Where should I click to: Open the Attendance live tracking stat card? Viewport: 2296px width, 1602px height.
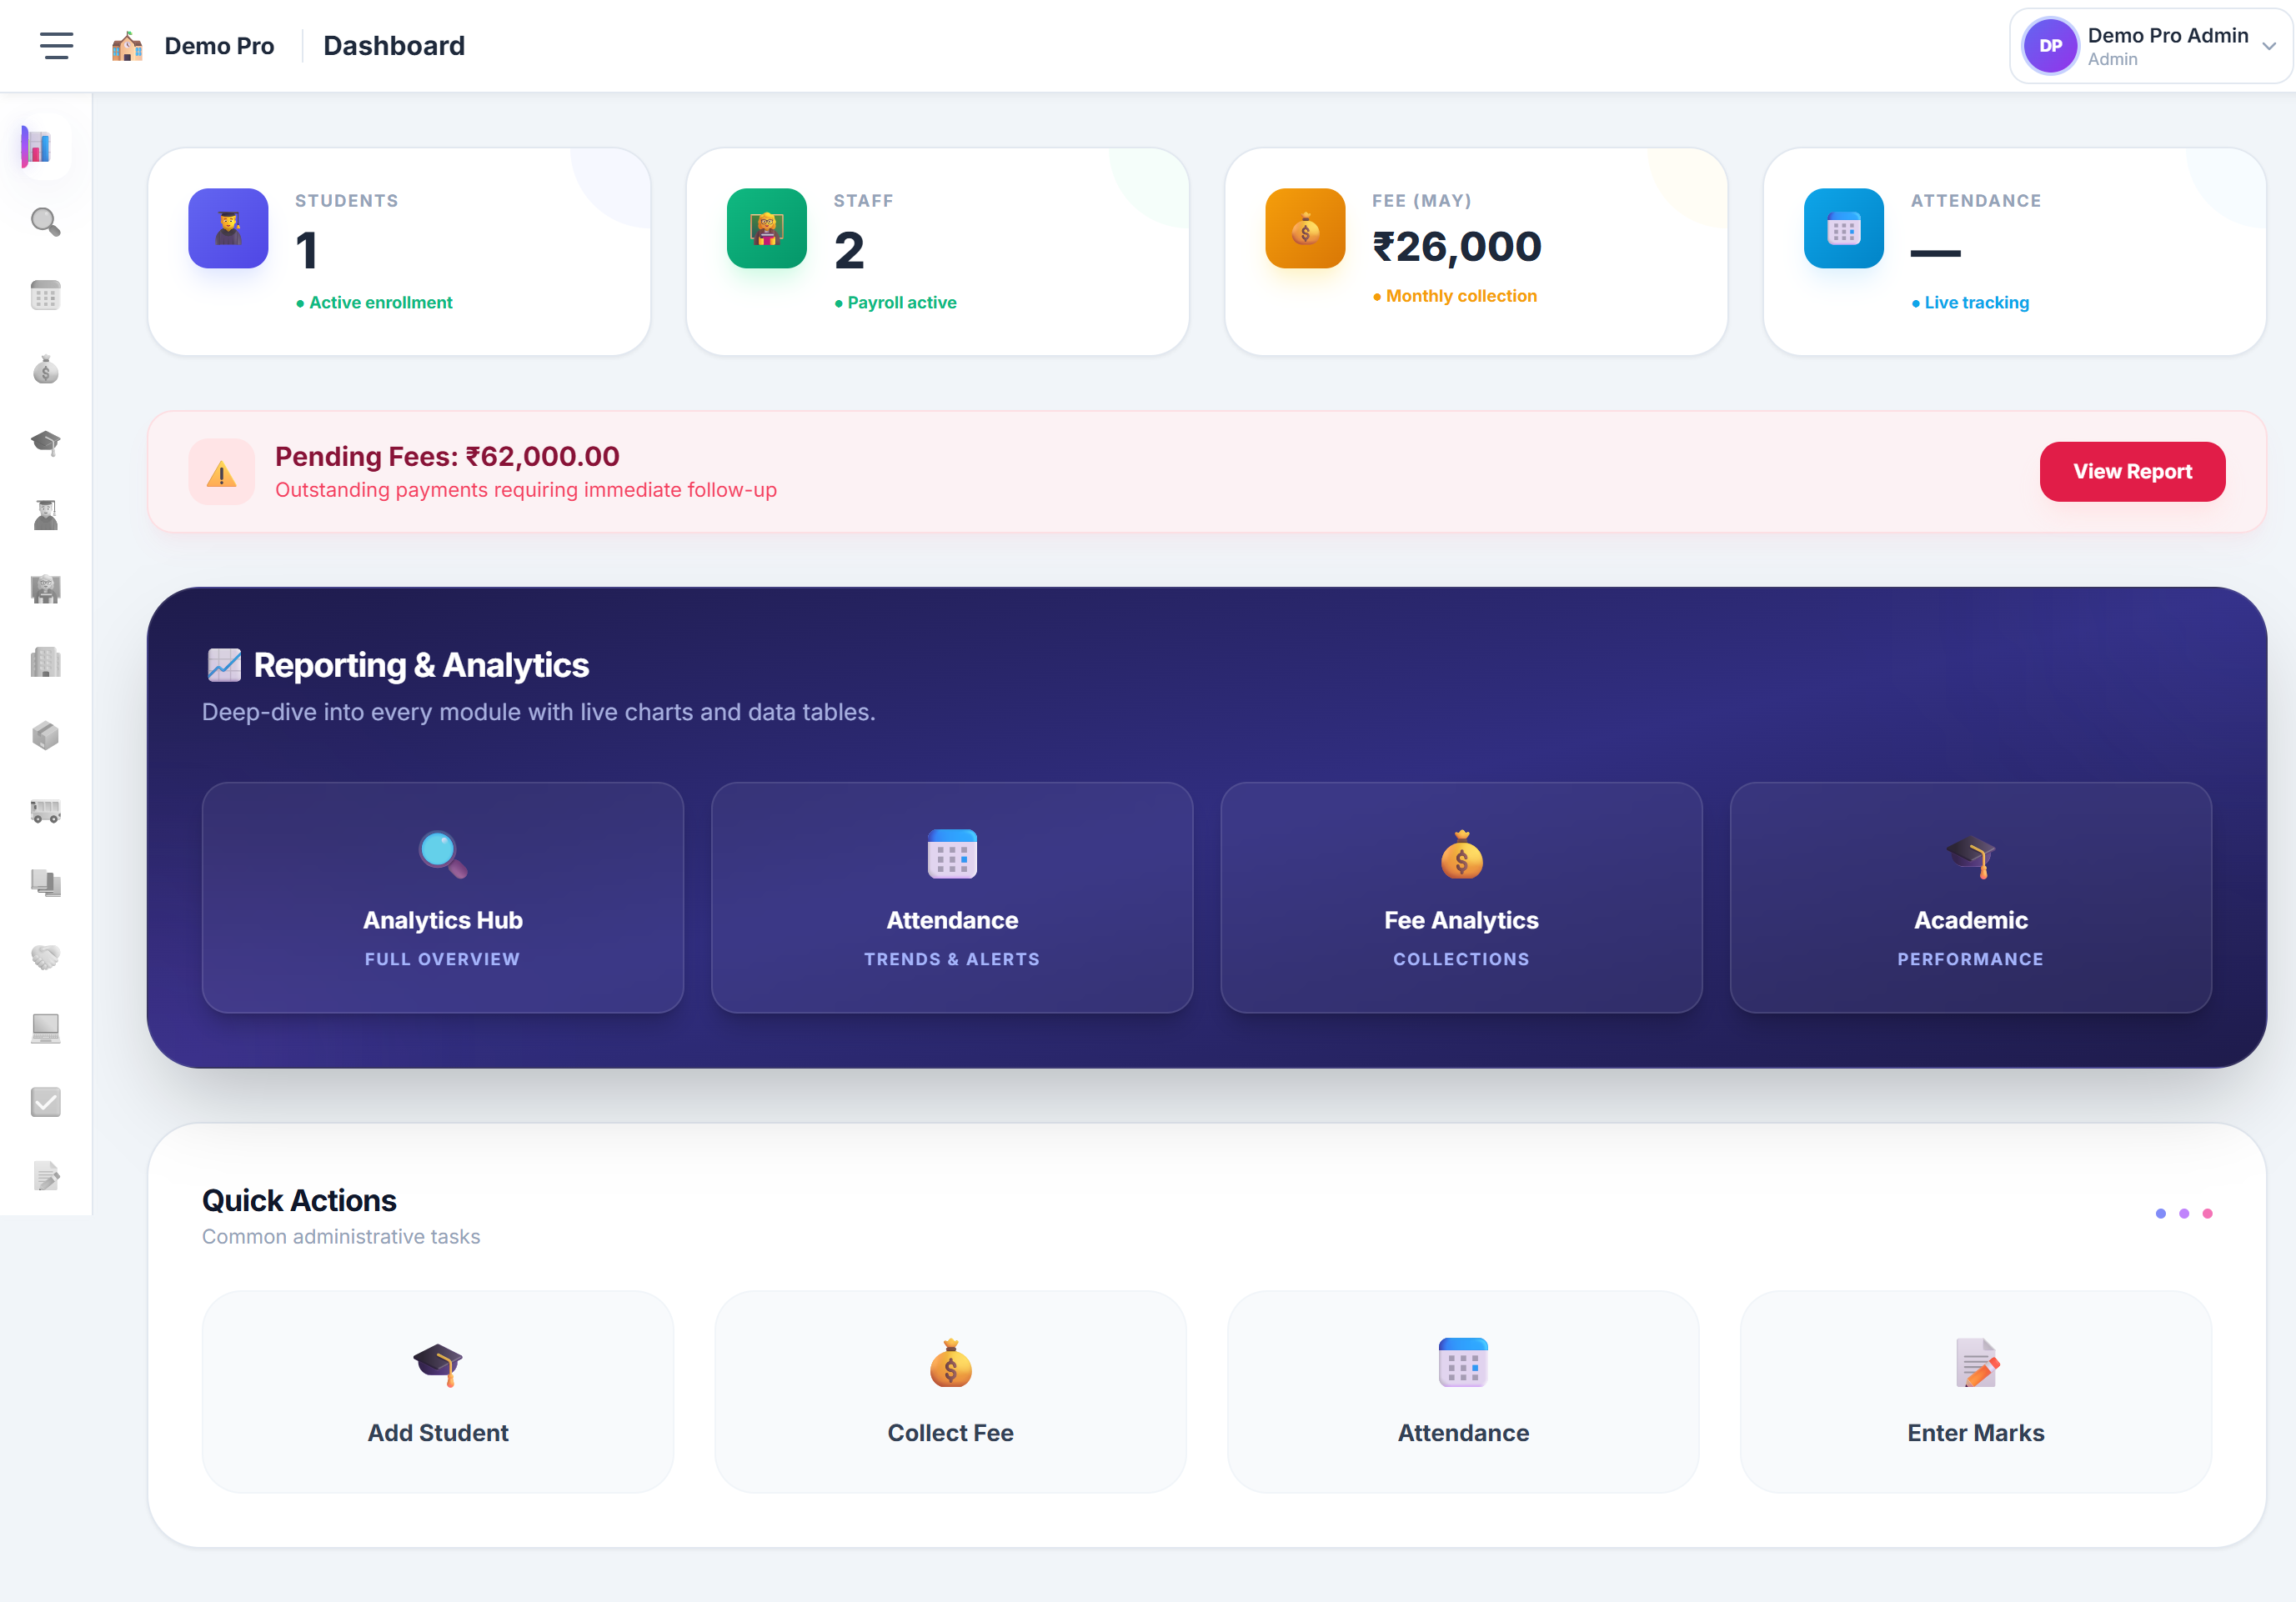pos(2014,252)
